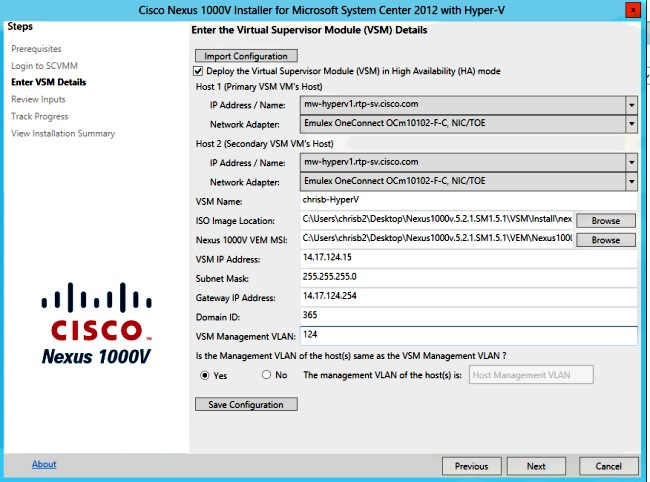
Task: Click the Nexus 1000V VEM MSI path field
Action: click(437, 239)
